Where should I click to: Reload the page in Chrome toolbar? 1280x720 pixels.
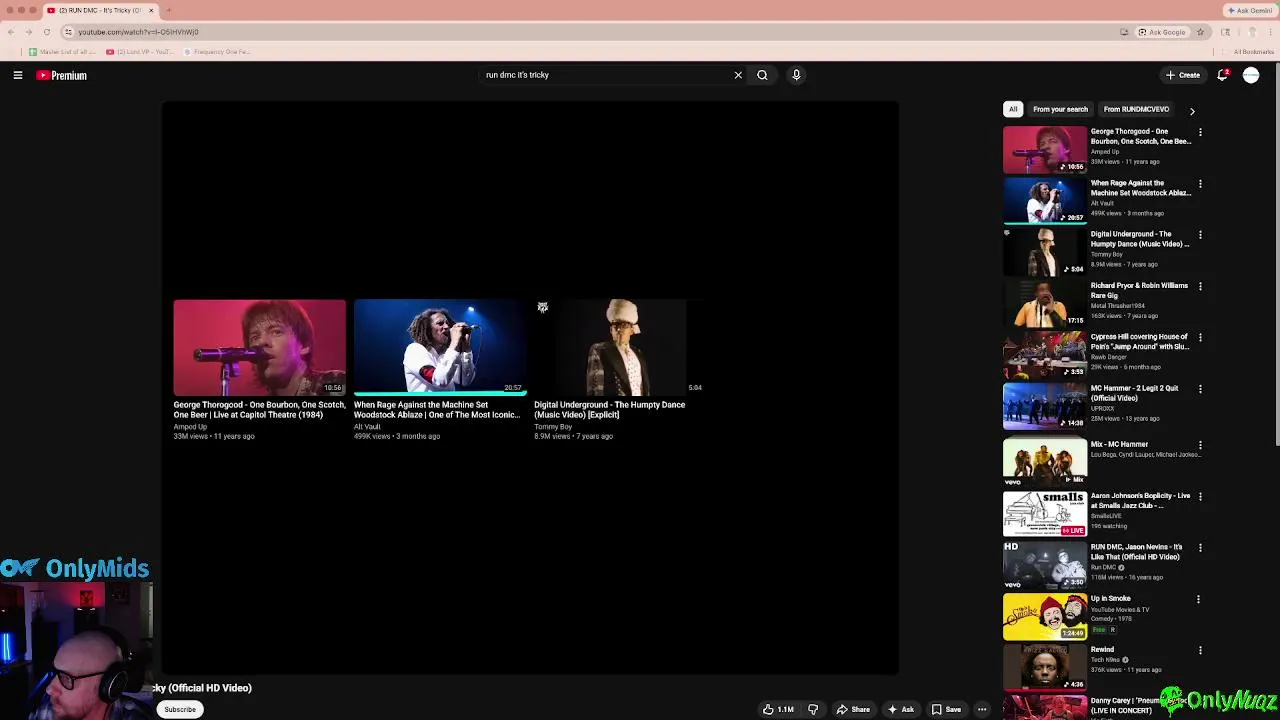(x=47, y=32)
